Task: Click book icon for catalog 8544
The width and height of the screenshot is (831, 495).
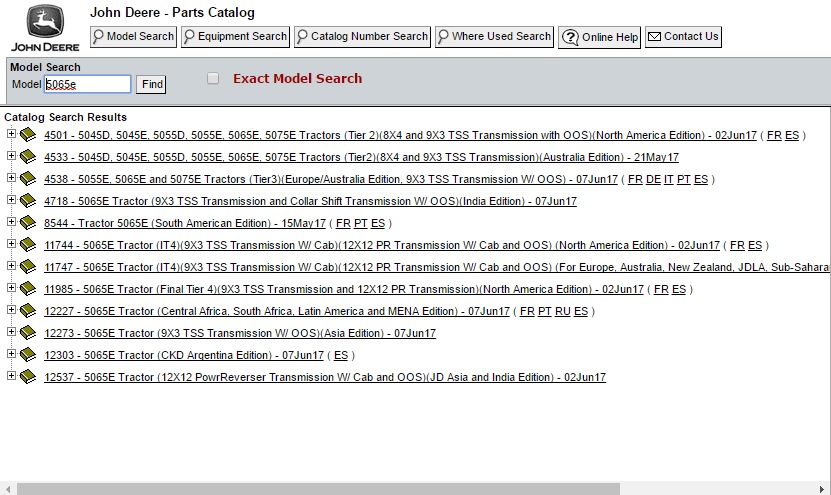Action: click(27, 223)
